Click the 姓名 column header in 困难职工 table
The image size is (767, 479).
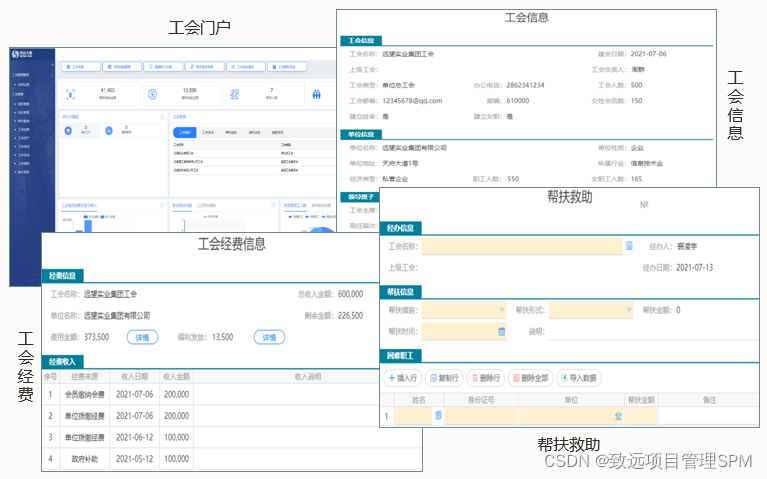(x=419, y=400)
